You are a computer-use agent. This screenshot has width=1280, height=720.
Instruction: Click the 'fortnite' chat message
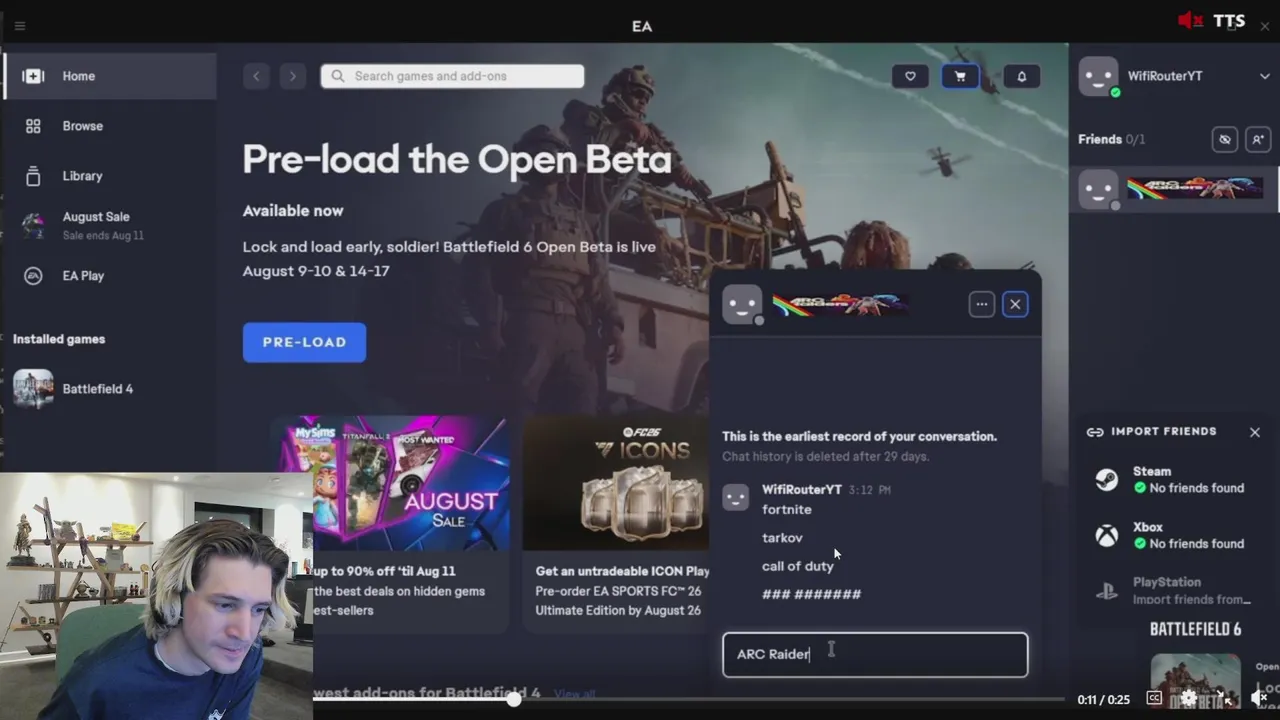787,509
